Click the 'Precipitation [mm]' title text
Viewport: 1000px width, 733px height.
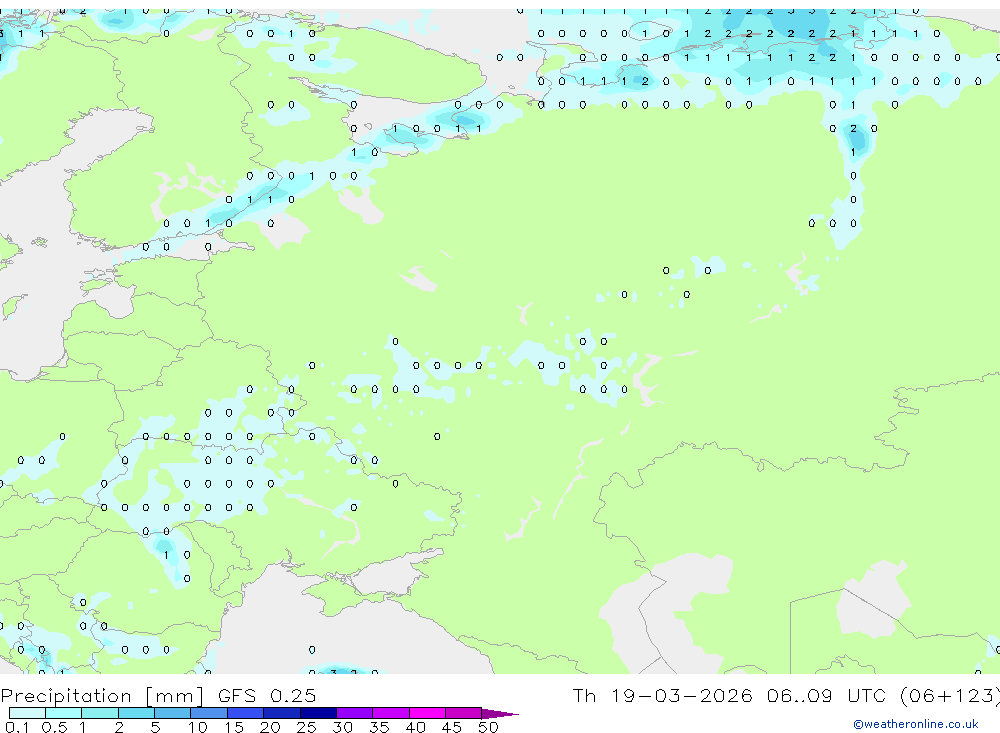coord(102,696)
